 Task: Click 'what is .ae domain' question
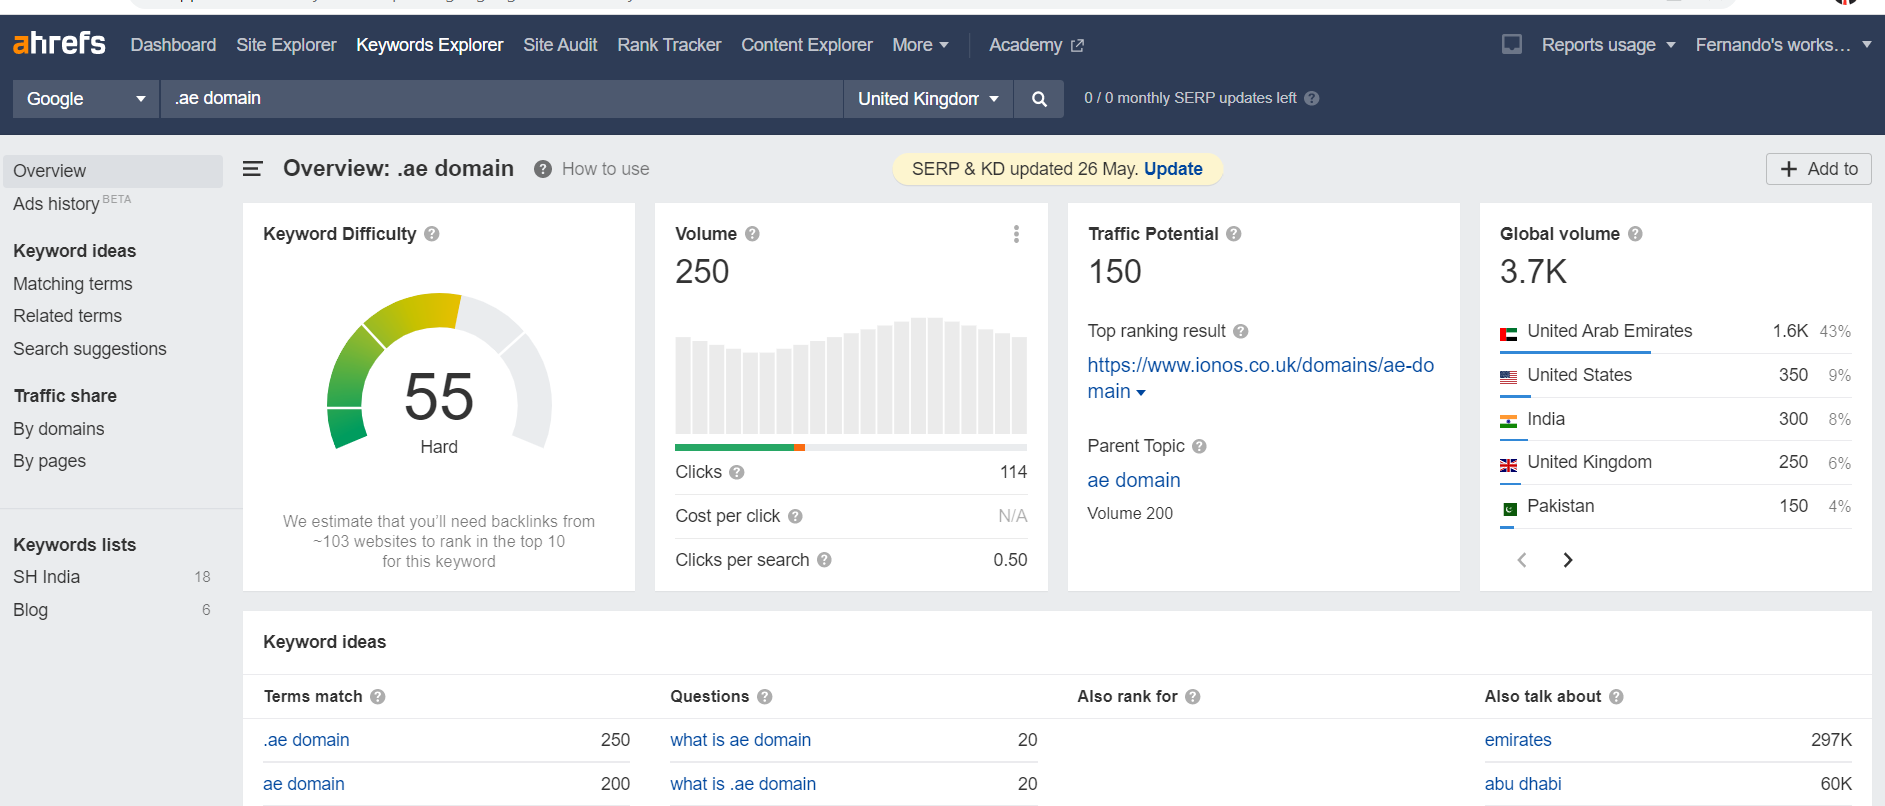(x=743, y=784)
